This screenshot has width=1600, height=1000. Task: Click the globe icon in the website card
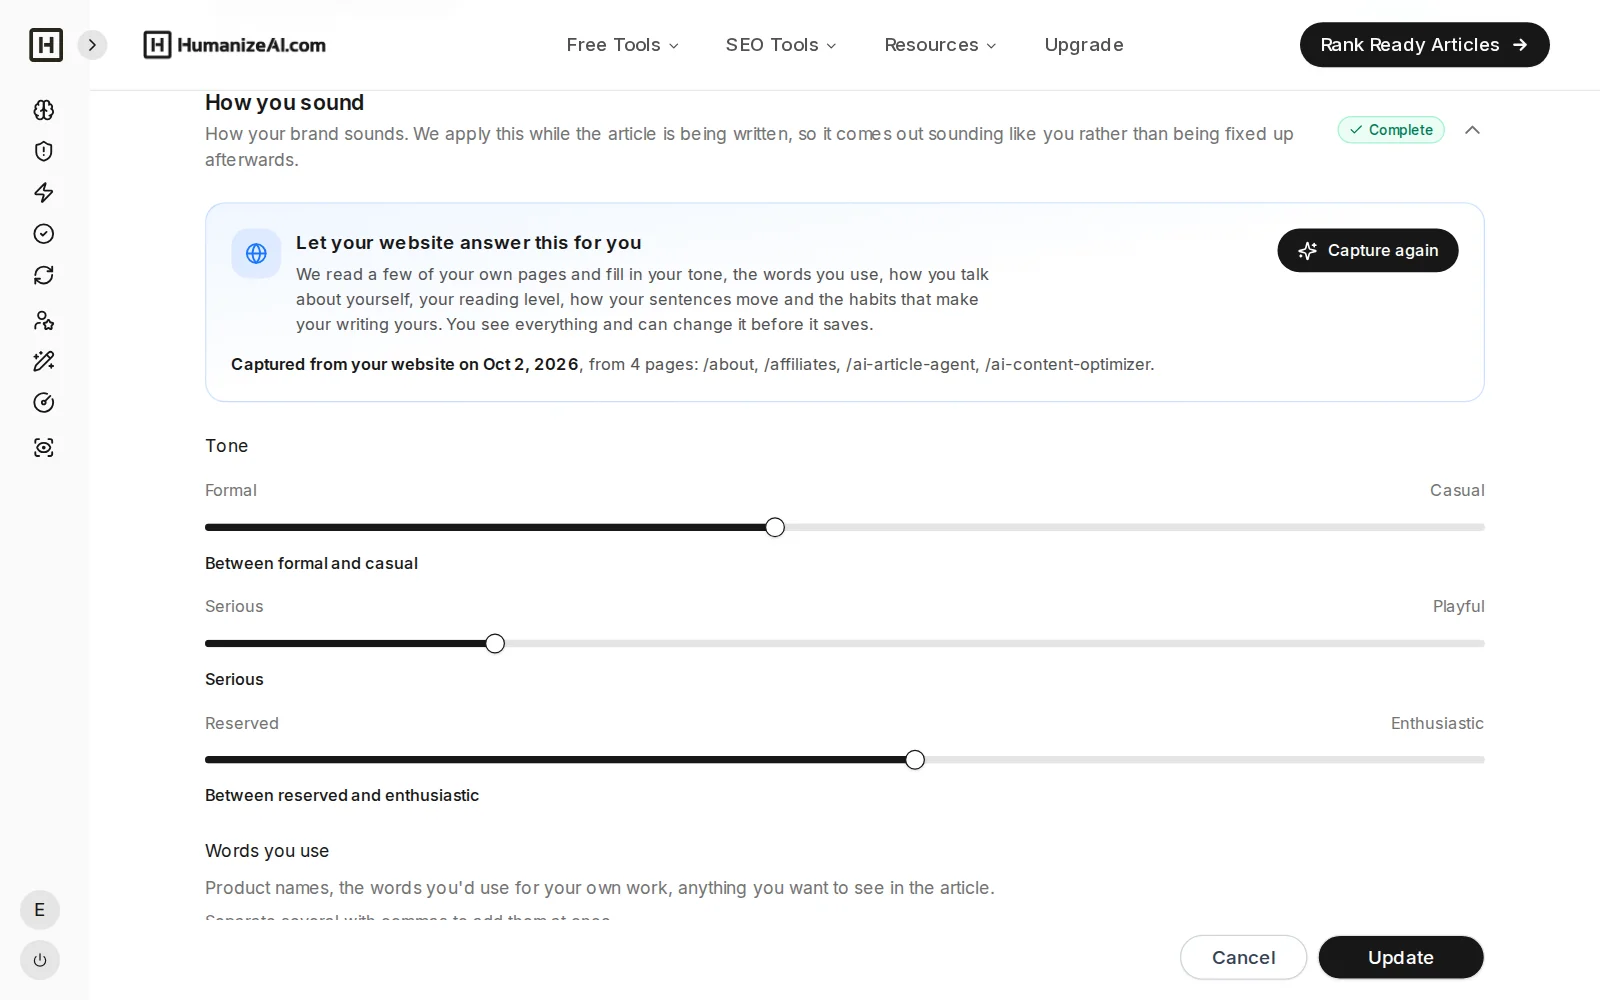click(256, 254)
